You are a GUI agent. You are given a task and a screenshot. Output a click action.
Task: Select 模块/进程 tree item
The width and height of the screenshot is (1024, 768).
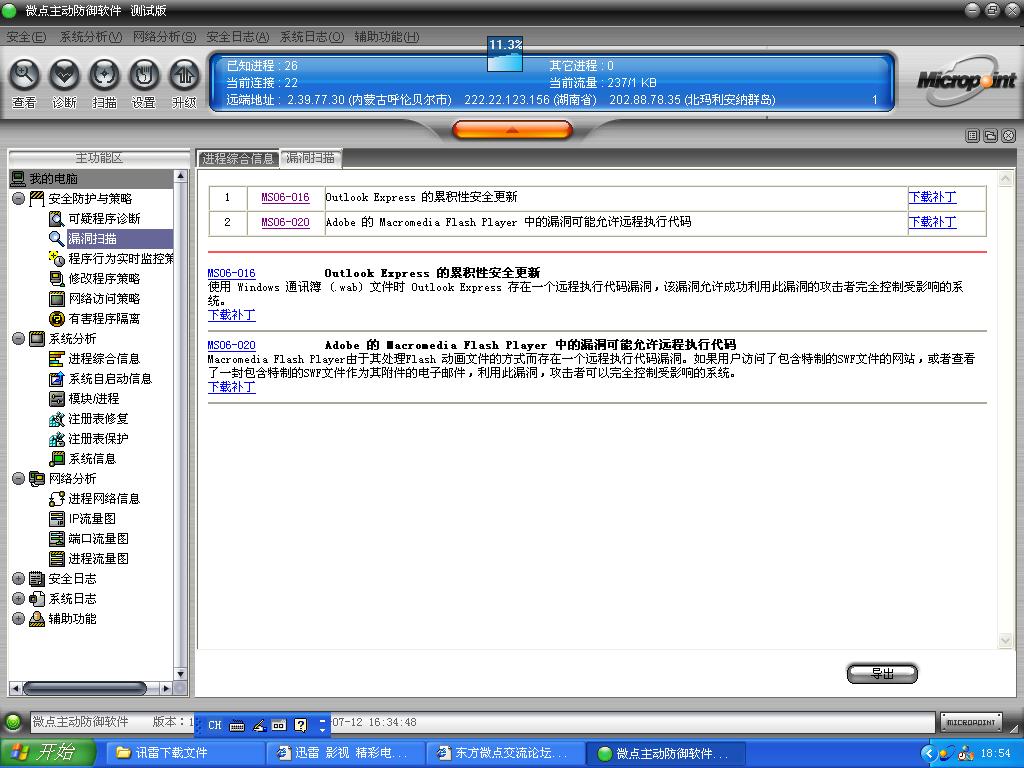[85, 399]
